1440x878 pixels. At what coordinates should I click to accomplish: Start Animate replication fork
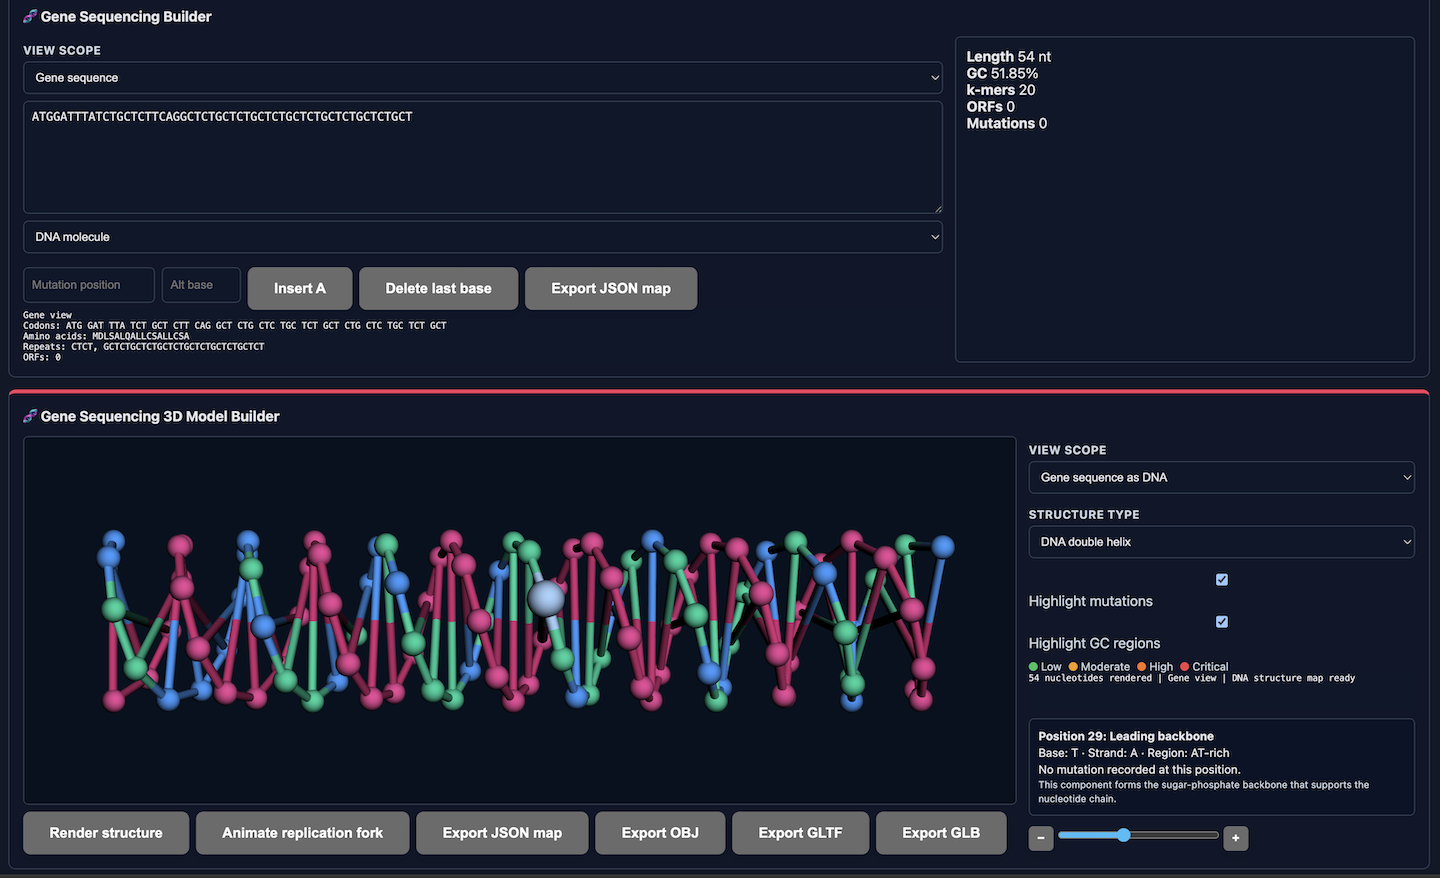303,833
